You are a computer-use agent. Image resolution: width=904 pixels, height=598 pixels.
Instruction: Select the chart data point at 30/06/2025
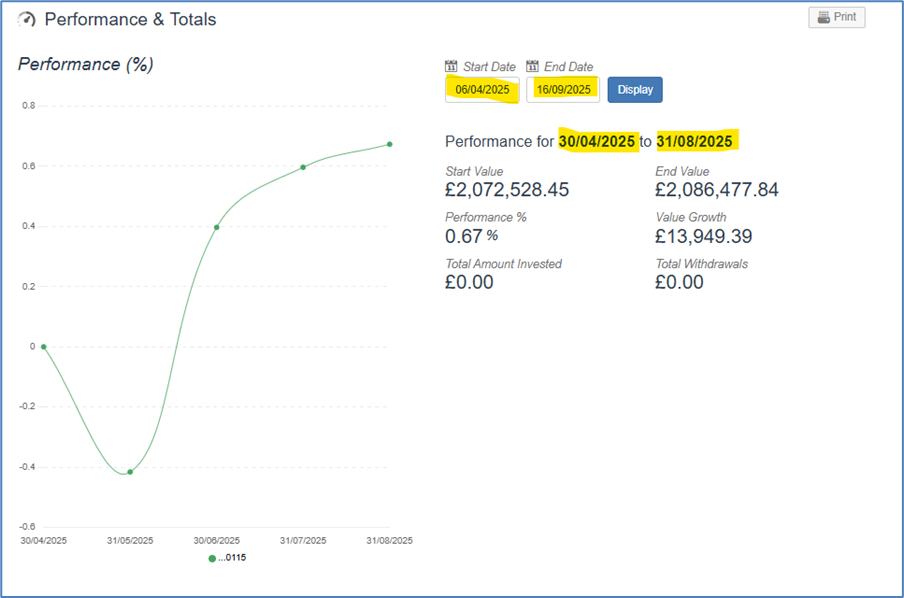(216, 227)
